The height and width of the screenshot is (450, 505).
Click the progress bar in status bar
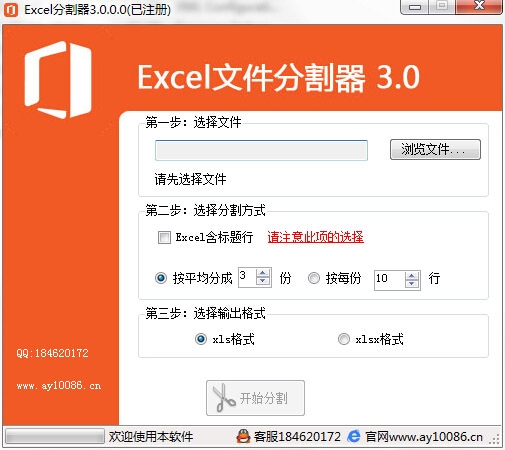pos(55,436)
